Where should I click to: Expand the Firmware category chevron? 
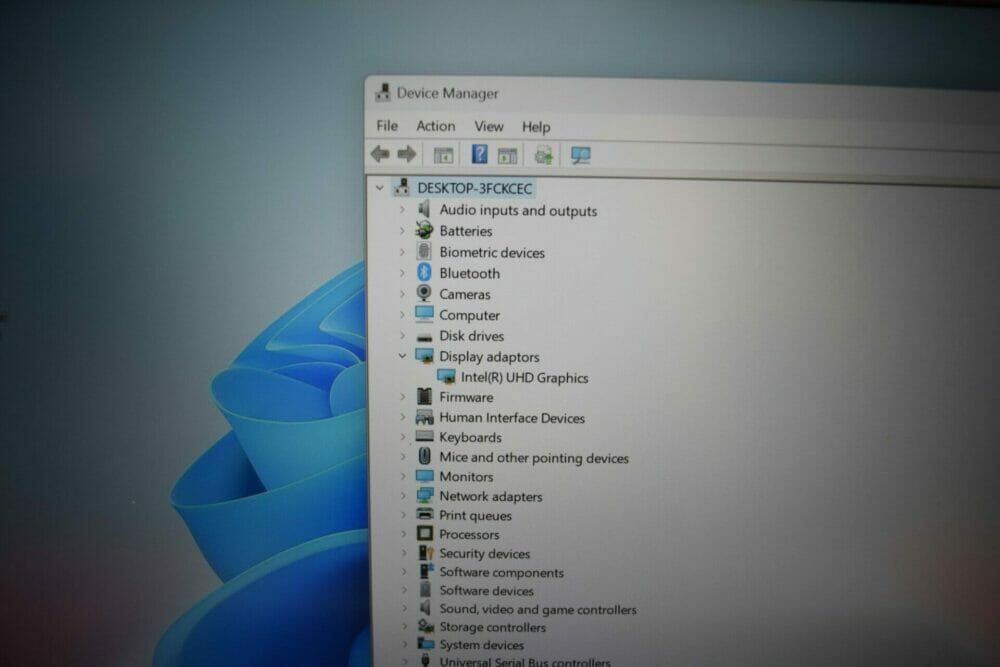[x=402, y=397]
